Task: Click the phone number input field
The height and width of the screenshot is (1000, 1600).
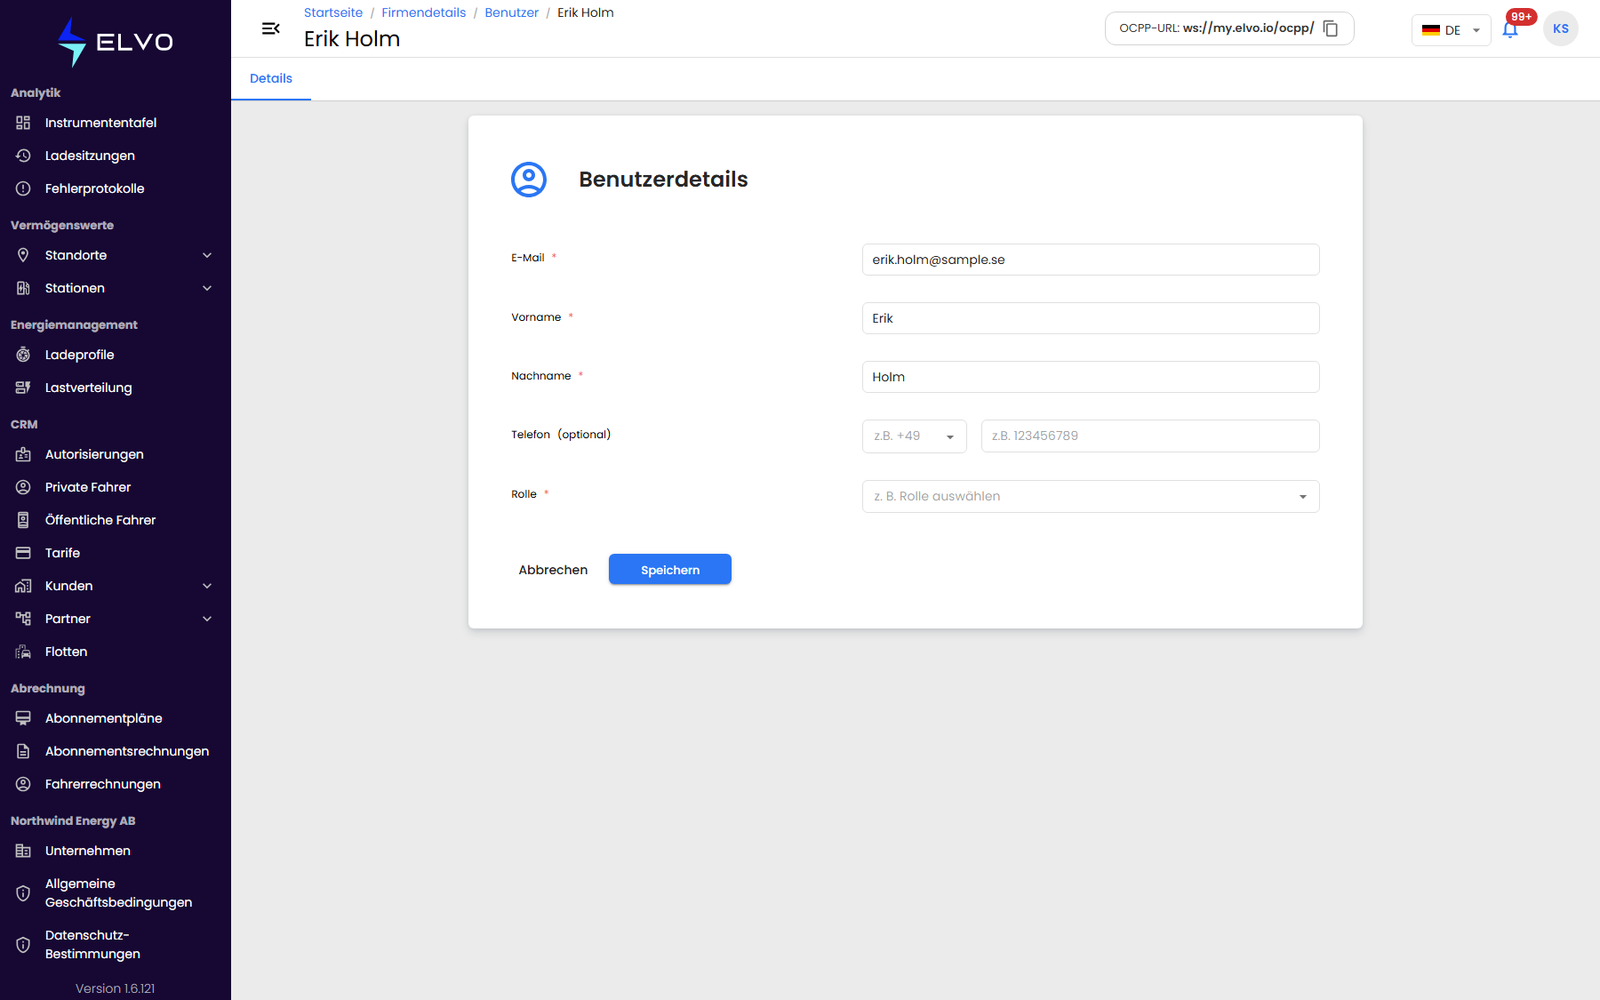Action: pyautogui.click(x=1150, y=436)
